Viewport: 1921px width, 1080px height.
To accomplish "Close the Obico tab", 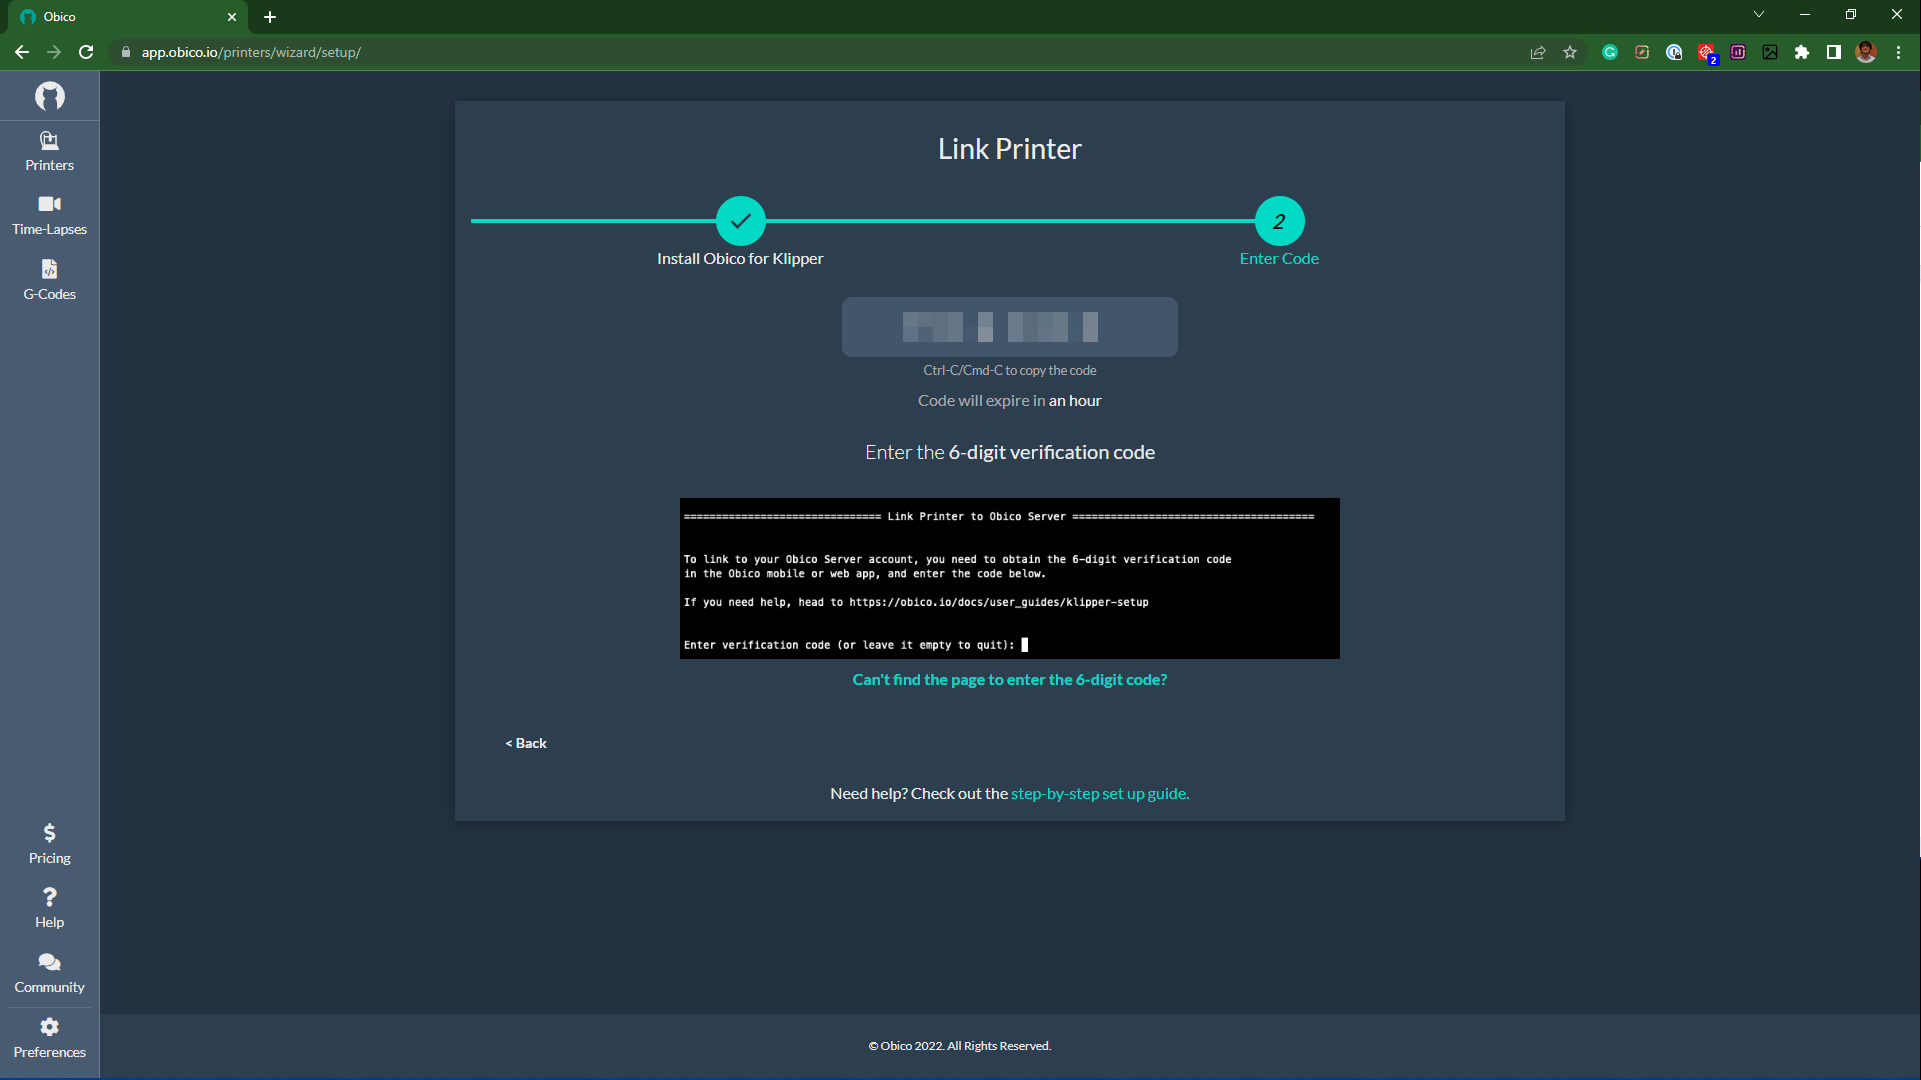I will 232,17.
